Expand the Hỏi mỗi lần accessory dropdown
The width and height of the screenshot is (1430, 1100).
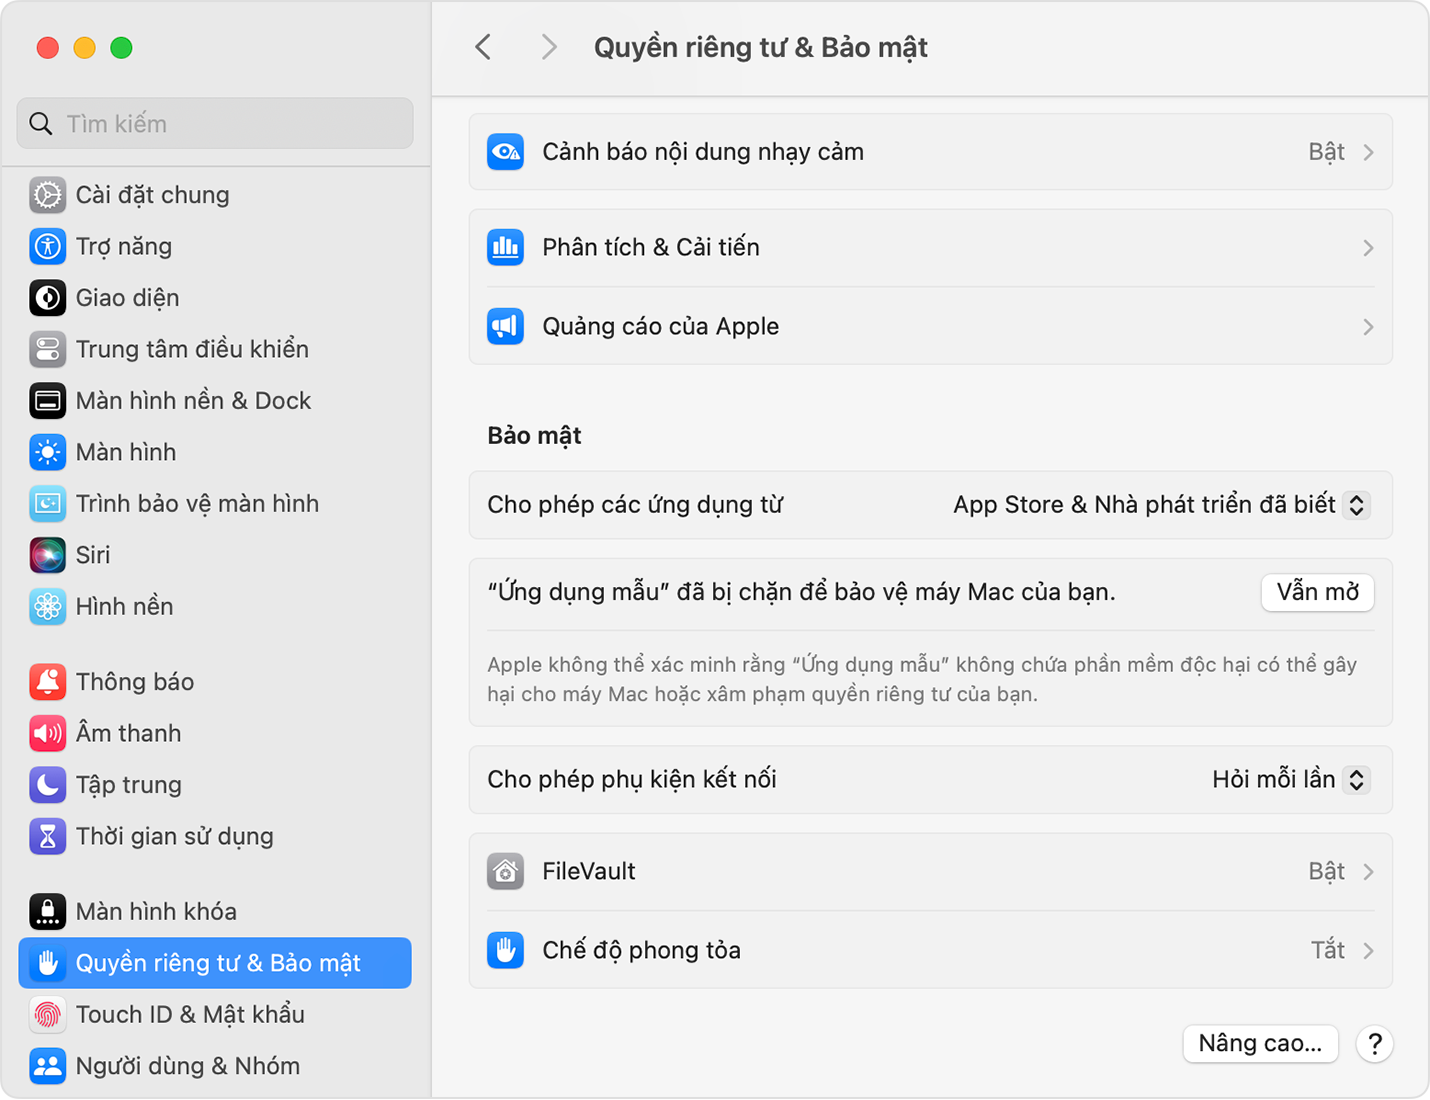tap(1289, 780)
